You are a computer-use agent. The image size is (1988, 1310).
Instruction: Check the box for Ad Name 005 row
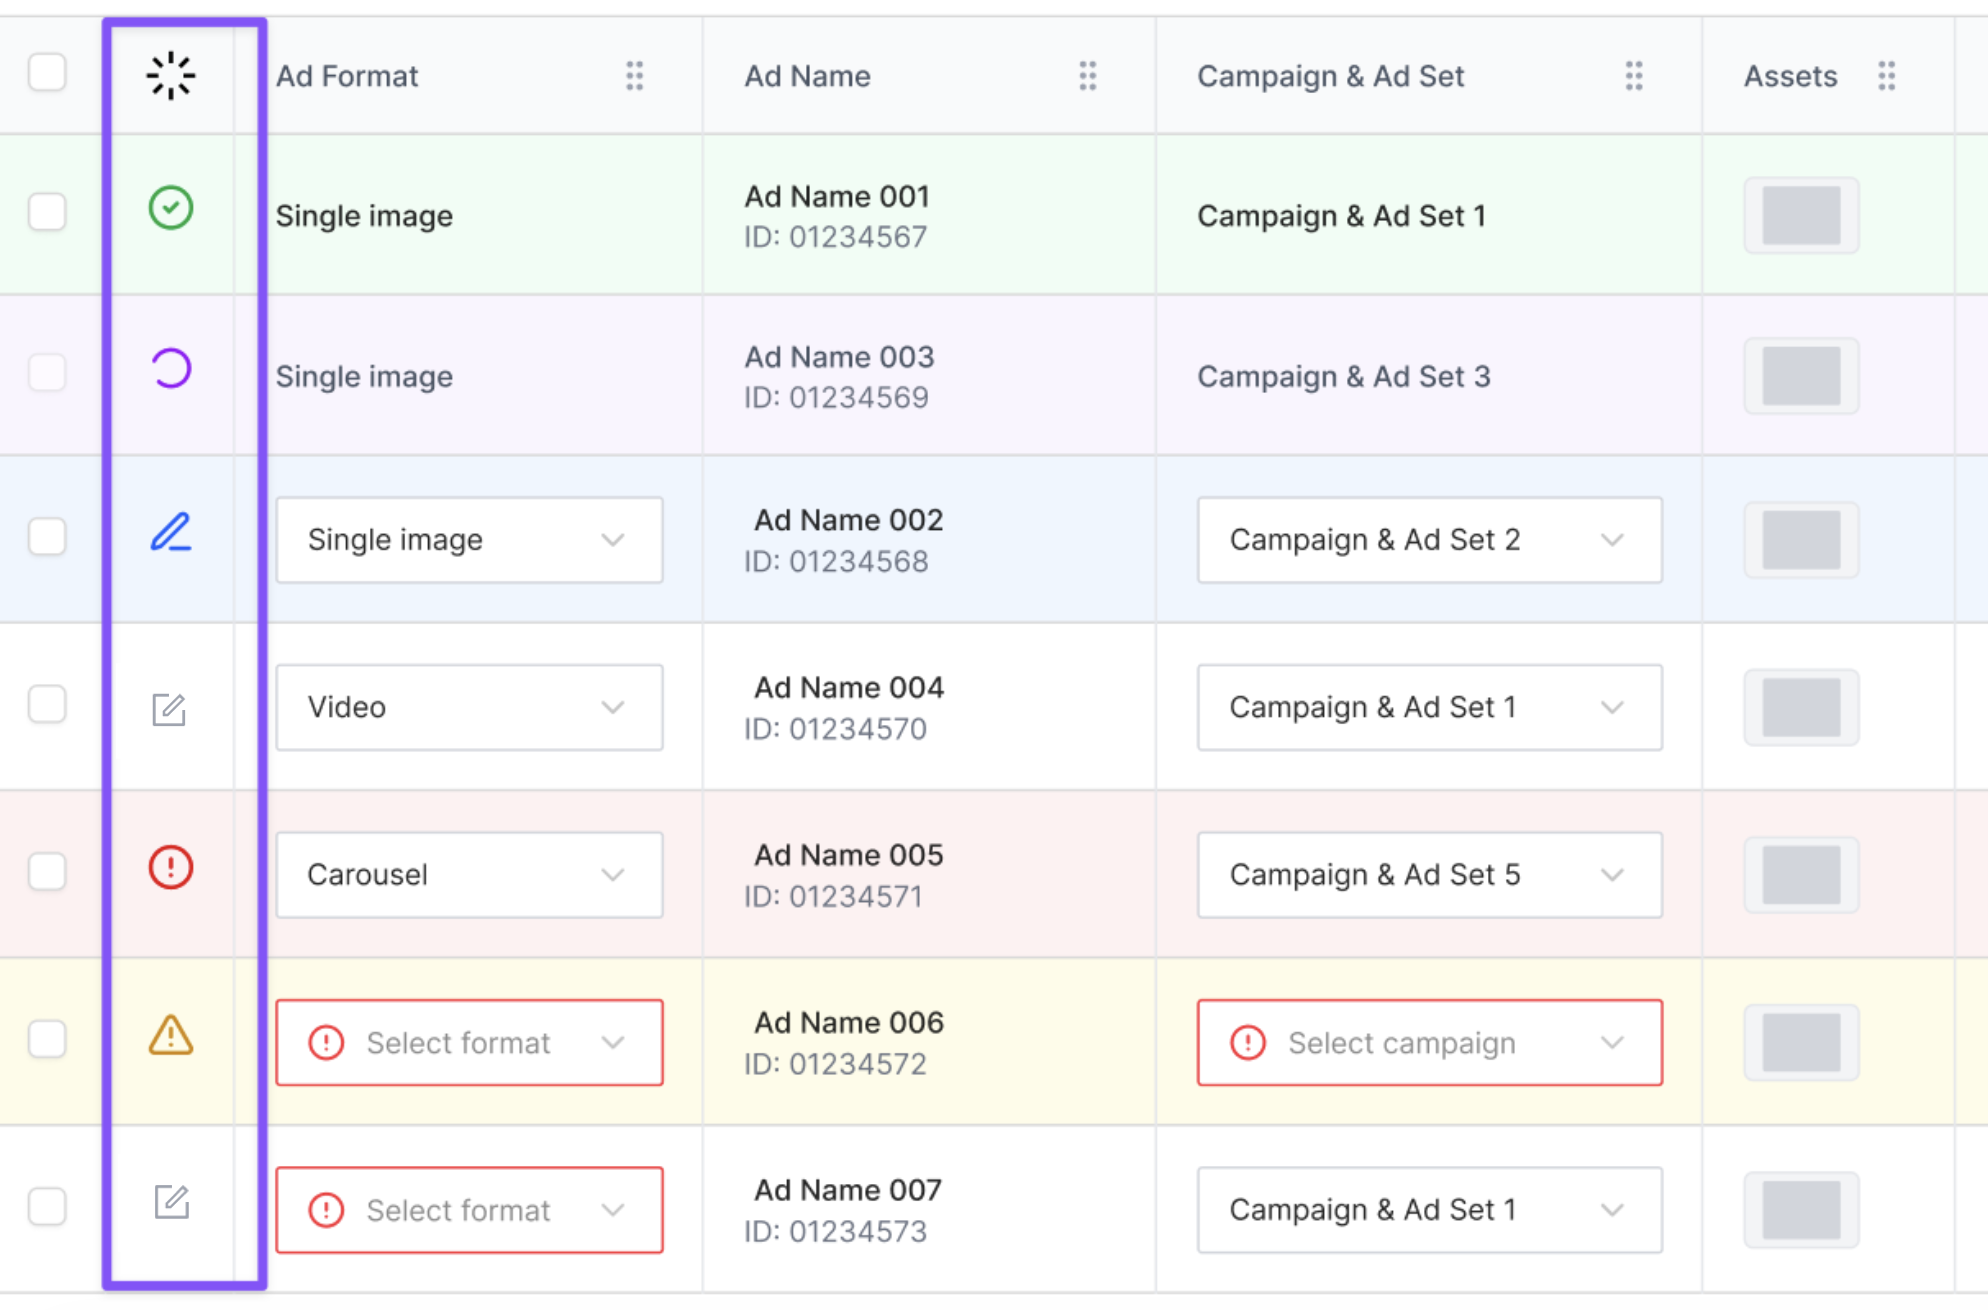tap(47, 871)
